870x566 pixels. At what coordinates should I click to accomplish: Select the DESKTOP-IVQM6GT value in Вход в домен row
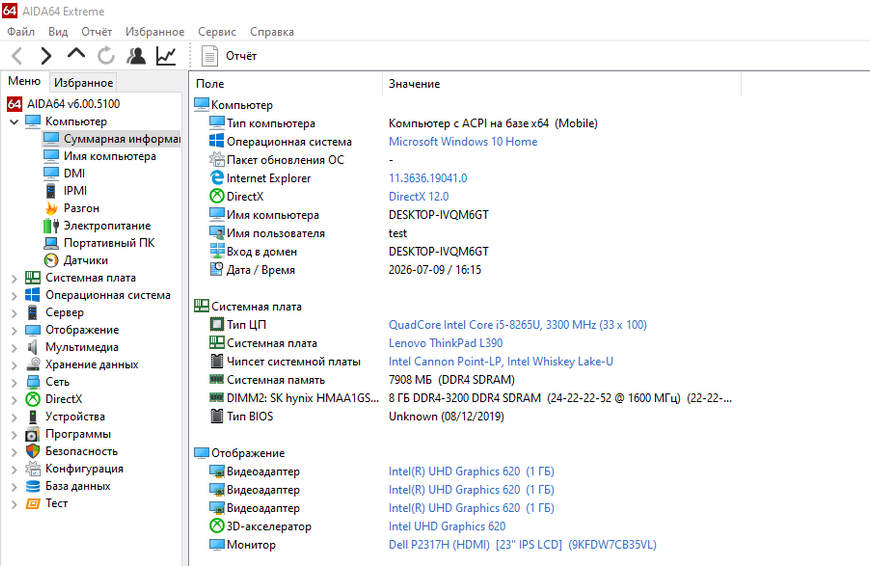[x=438, y=251]
